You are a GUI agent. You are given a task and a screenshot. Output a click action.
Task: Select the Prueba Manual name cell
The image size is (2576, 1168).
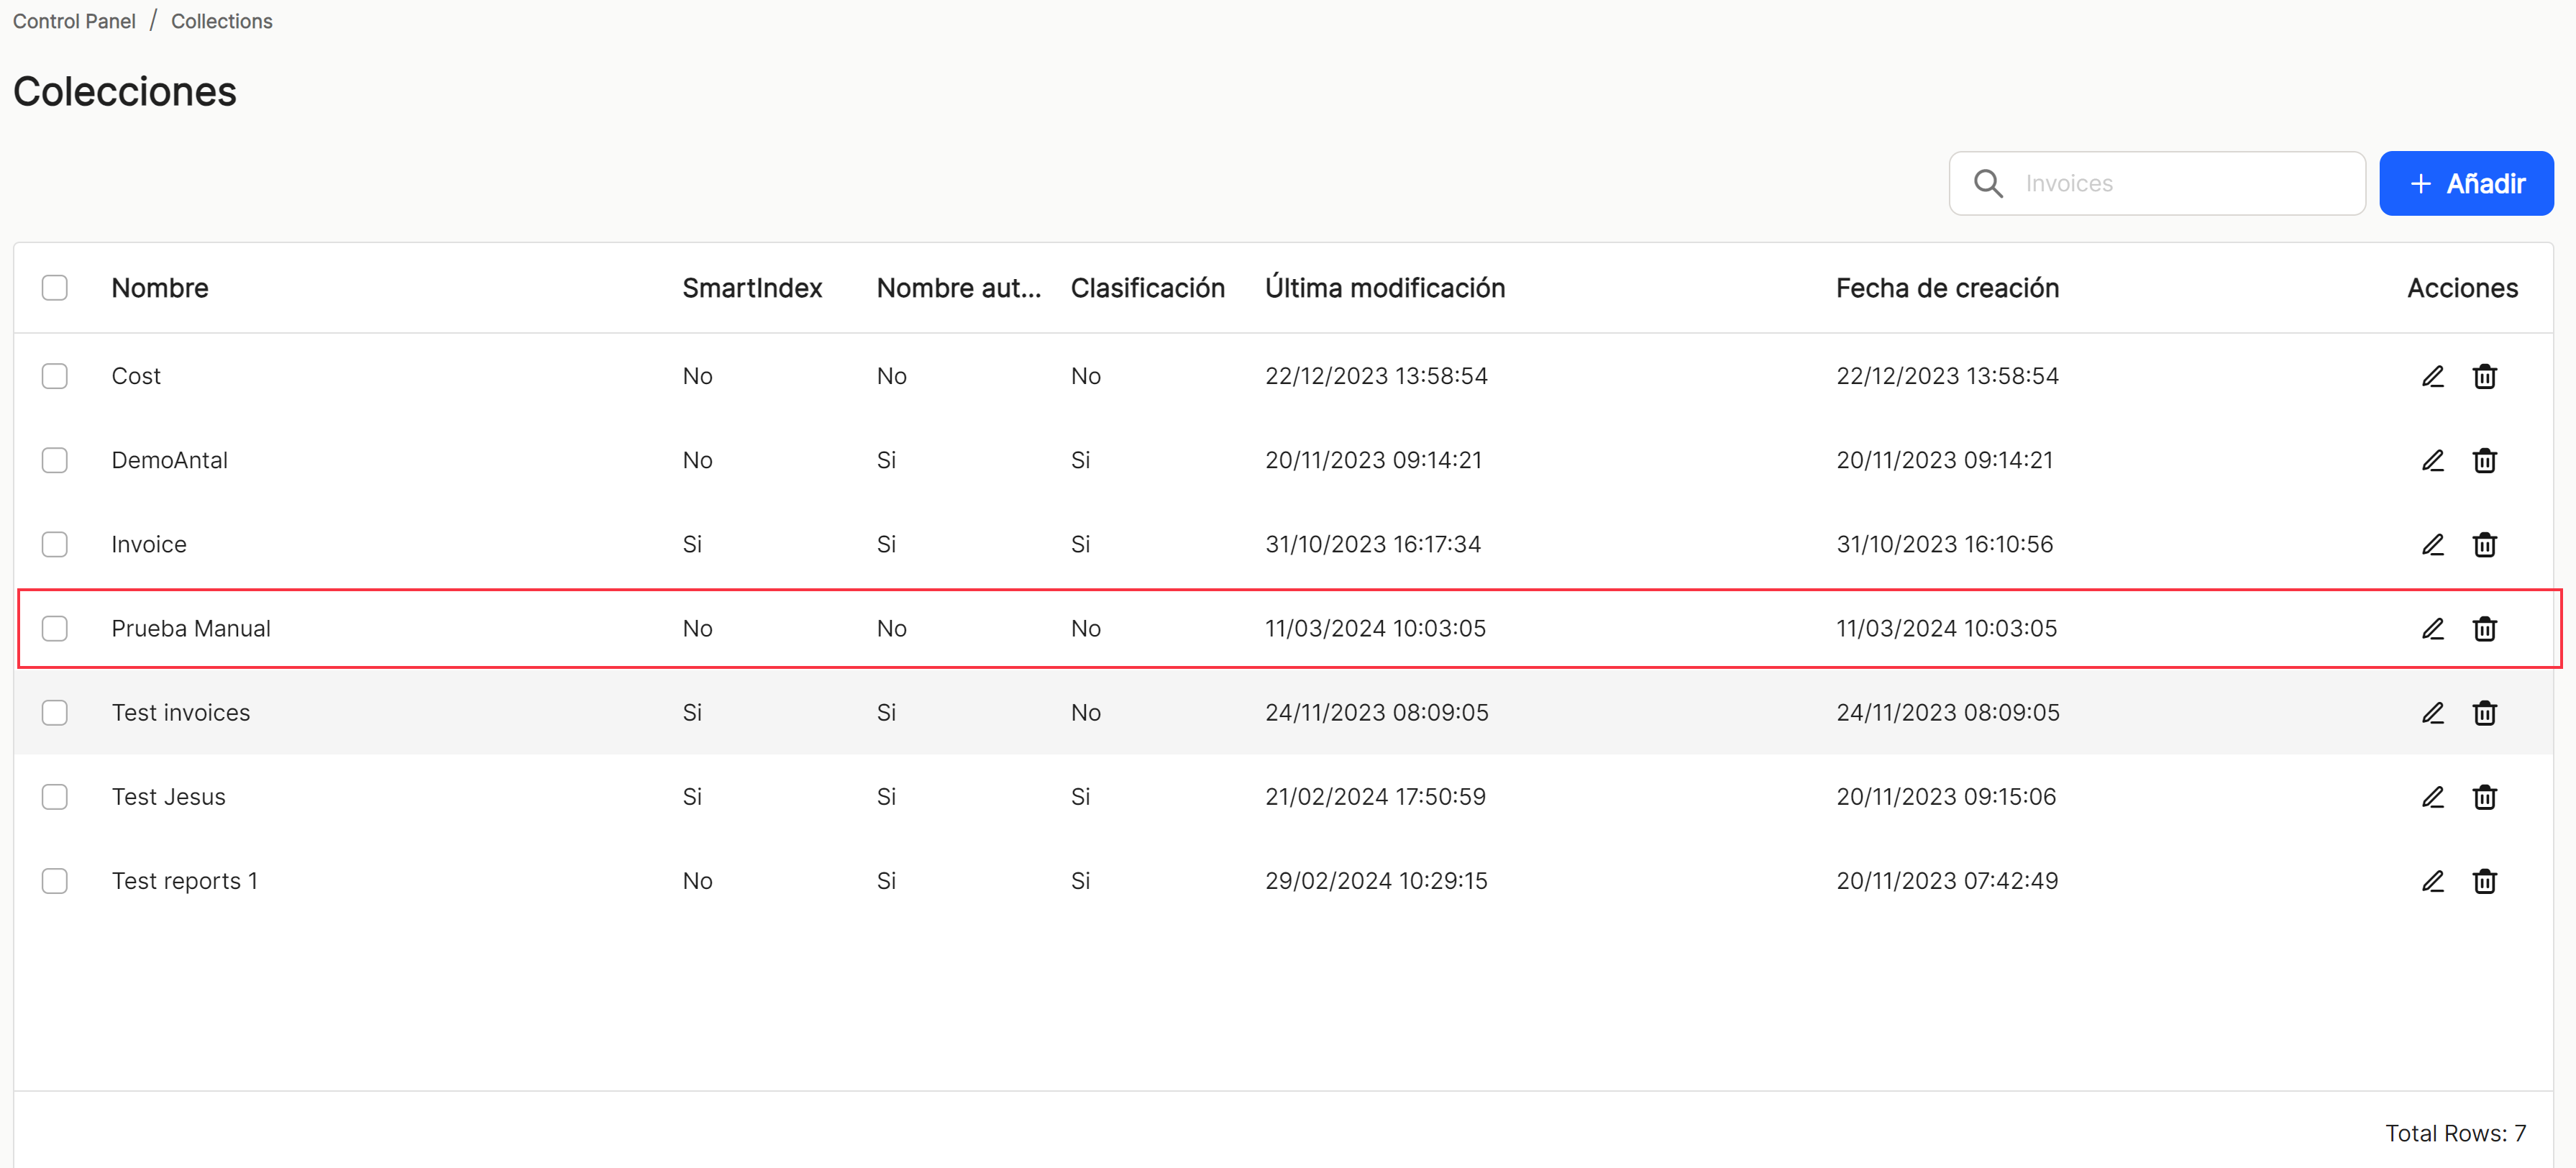coord(191,628)
